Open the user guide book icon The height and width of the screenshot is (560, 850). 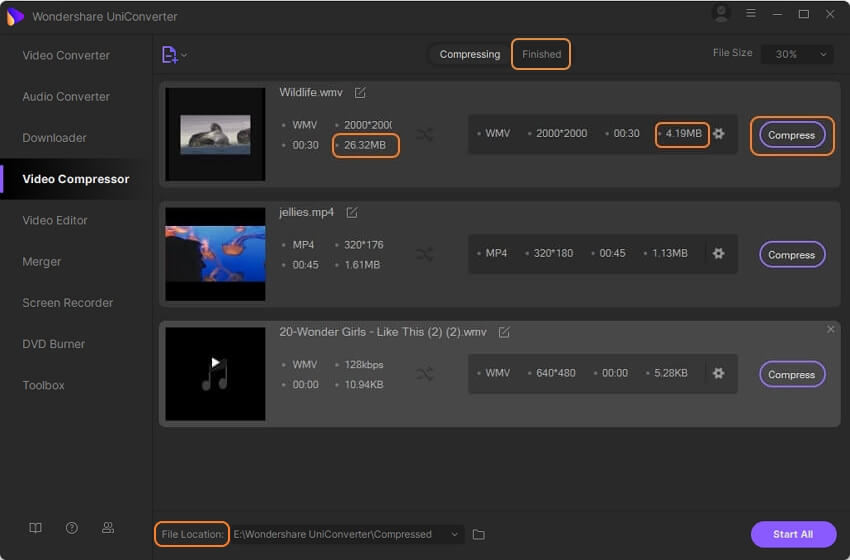pos(36,527)
